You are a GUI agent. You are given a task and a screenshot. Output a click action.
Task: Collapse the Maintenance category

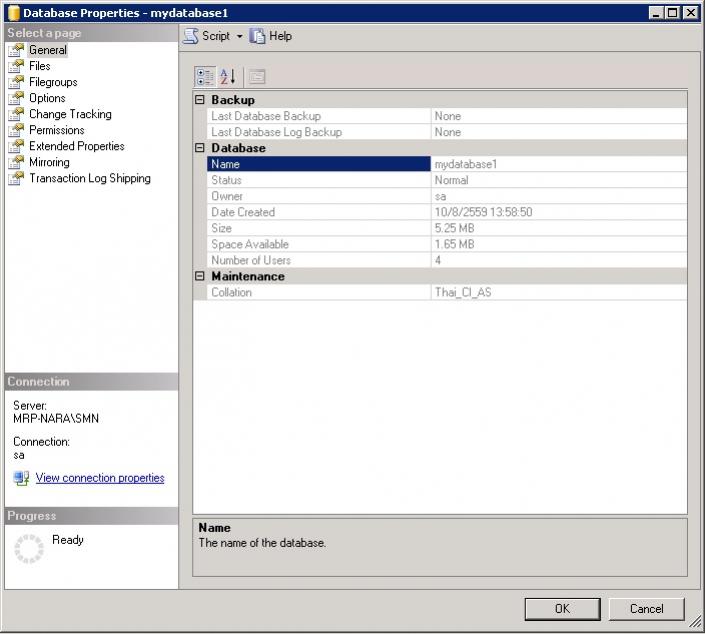tap(200, 276)
